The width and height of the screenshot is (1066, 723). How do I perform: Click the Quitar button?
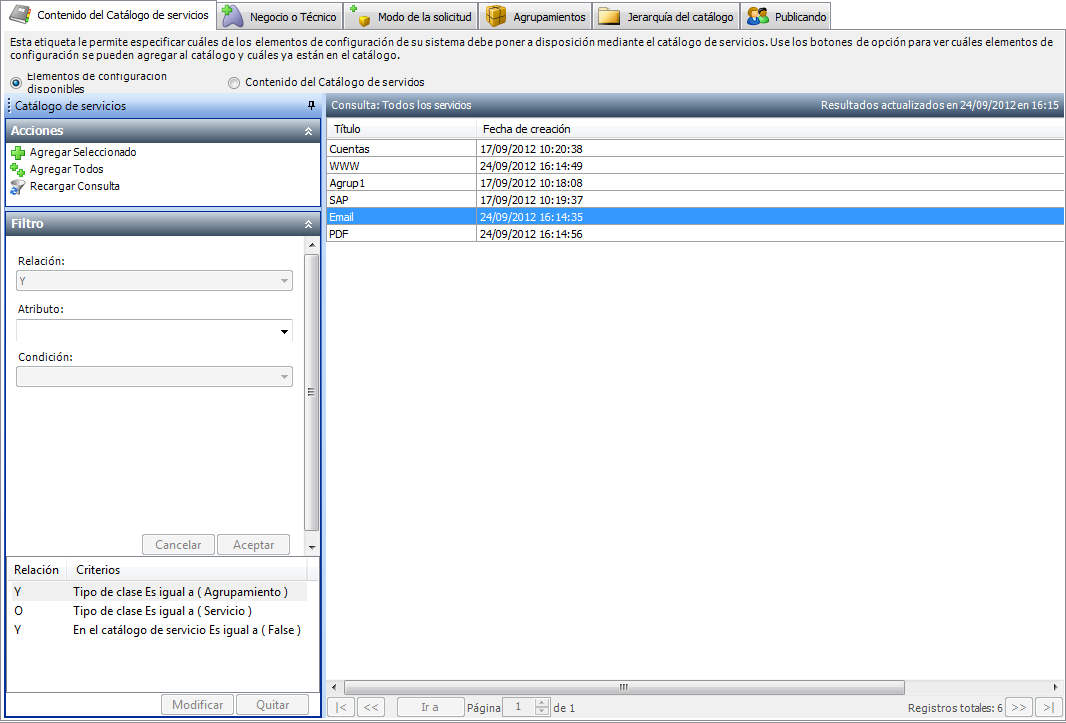pos(273,705)
